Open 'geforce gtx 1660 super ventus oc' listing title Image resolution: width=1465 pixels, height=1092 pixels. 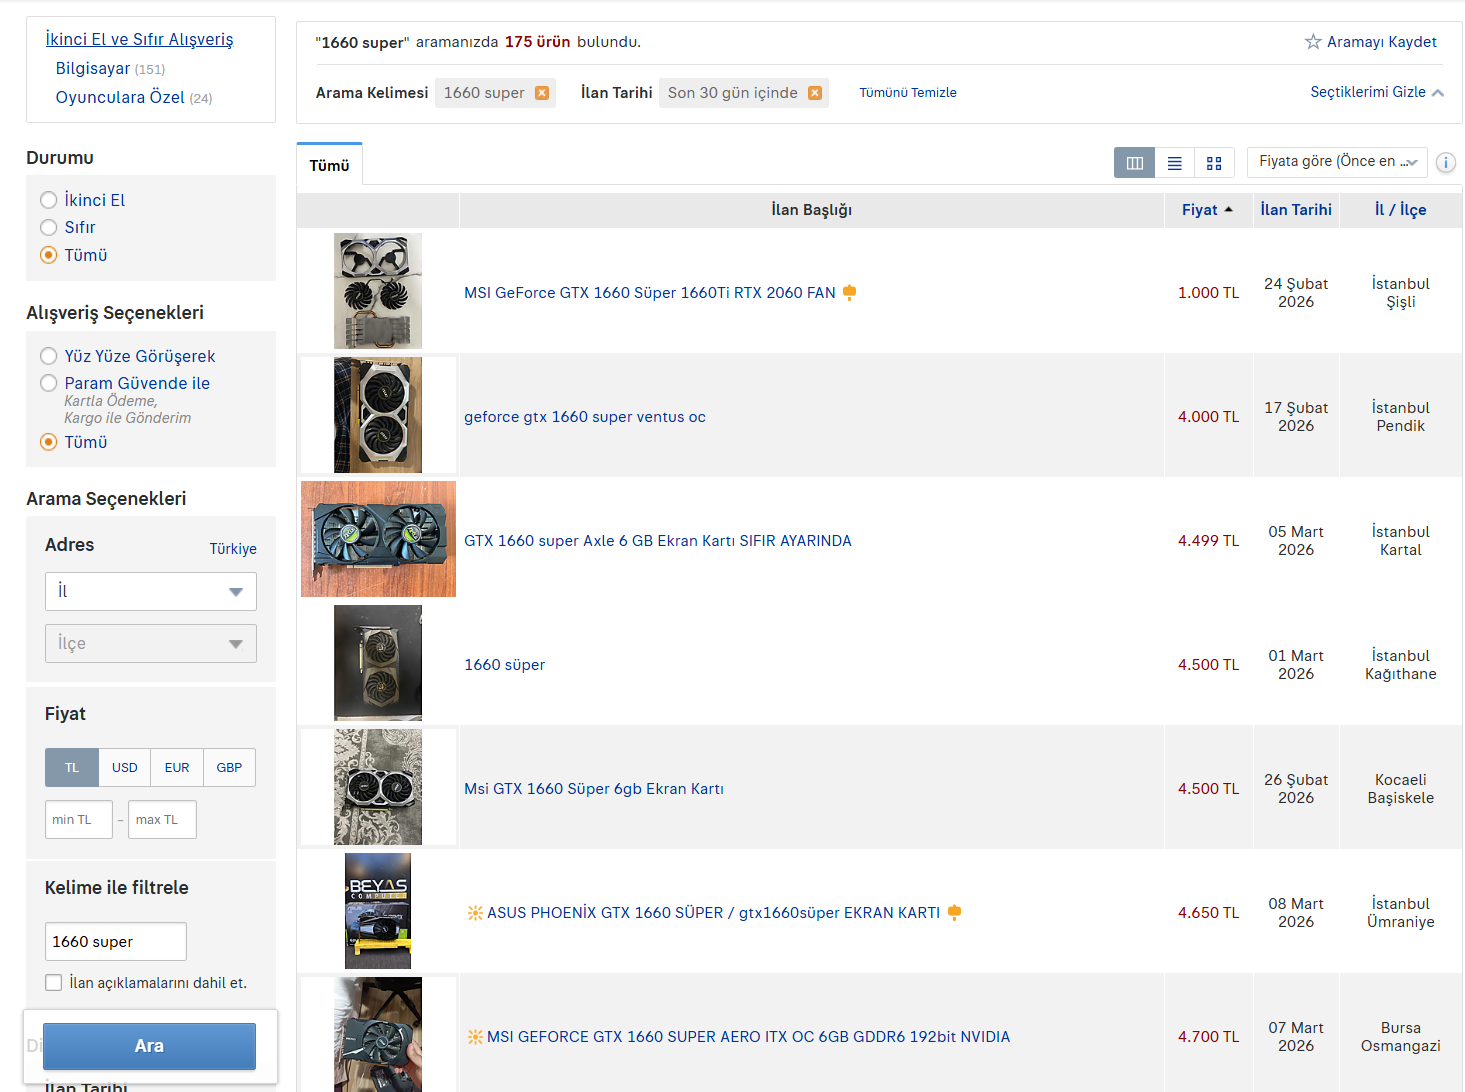pyautogui.click(x=585, y=417)
